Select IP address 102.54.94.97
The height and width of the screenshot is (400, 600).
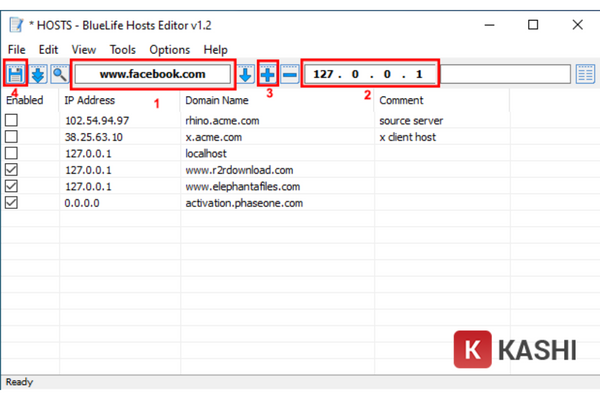[x=97, y=121]
